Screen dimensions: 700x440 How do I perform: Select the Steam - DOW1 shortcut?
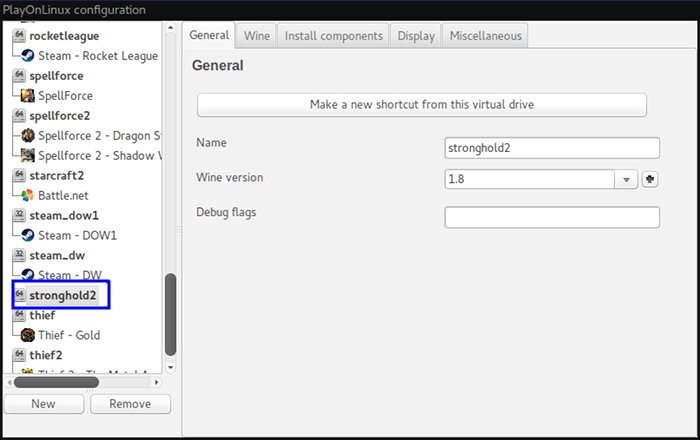(77, 235)
